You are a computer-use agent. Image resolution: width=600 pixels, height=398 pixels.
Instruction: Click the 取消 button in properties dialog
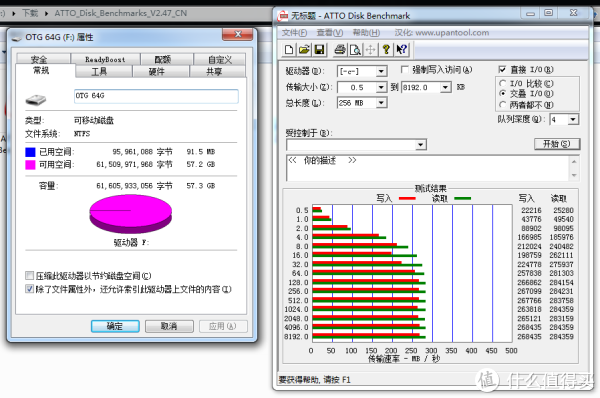[x=169, y=326]
